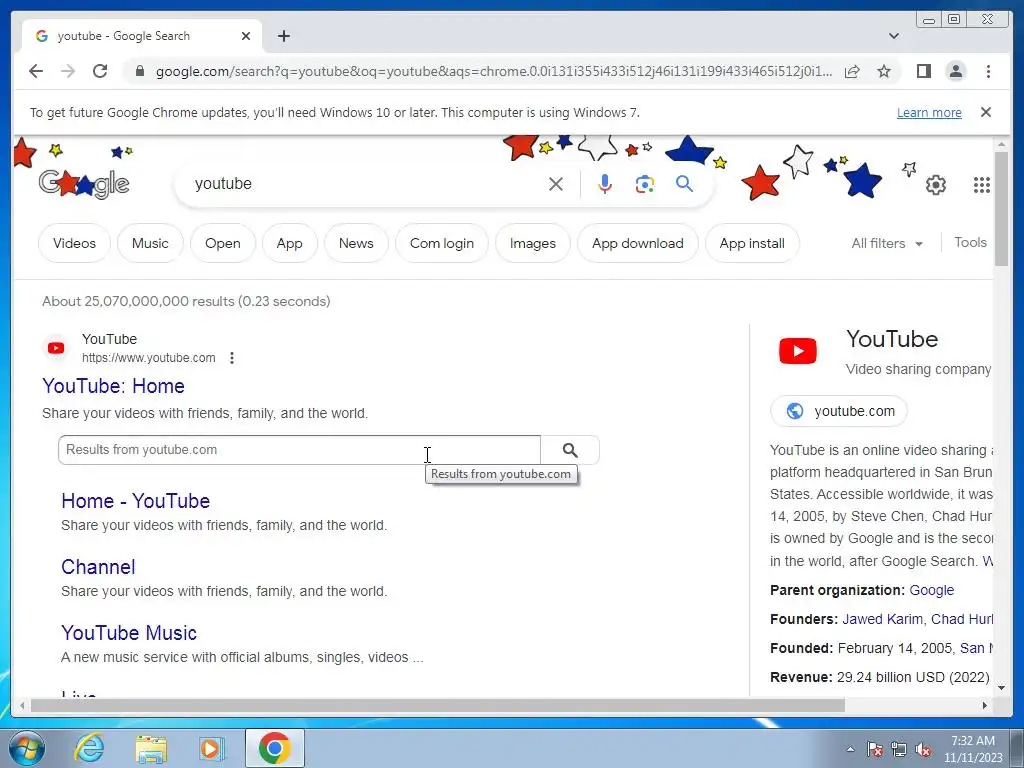Click the vertical scrollbar up arrow
This screenshot has width=1024, height=768.
1002,144
